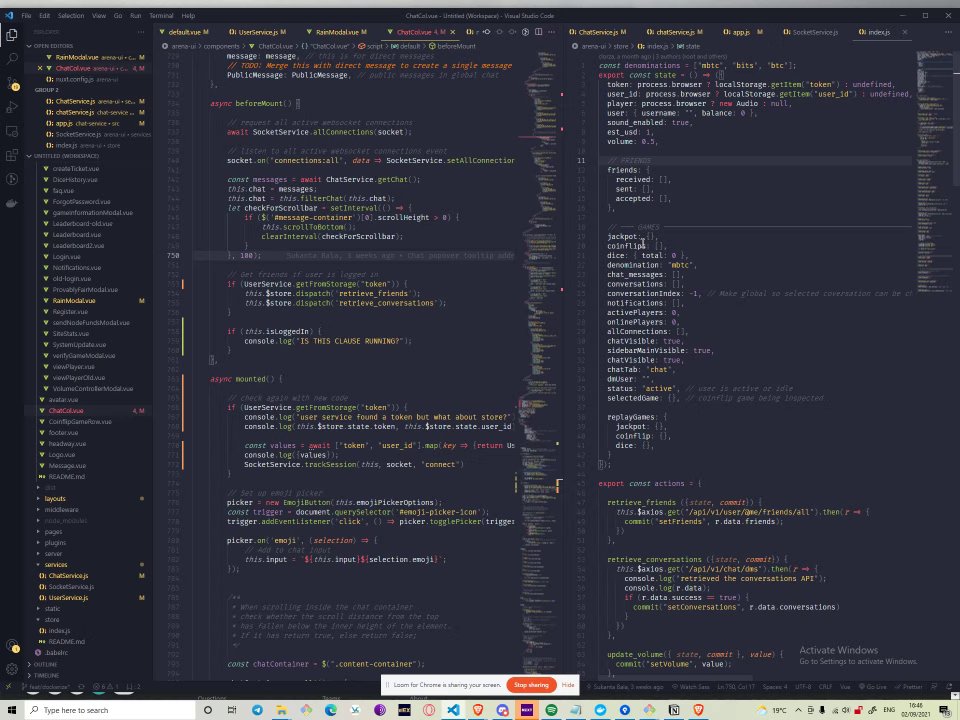
Task: Expand the layouts folder
Action: pos(55,499)
